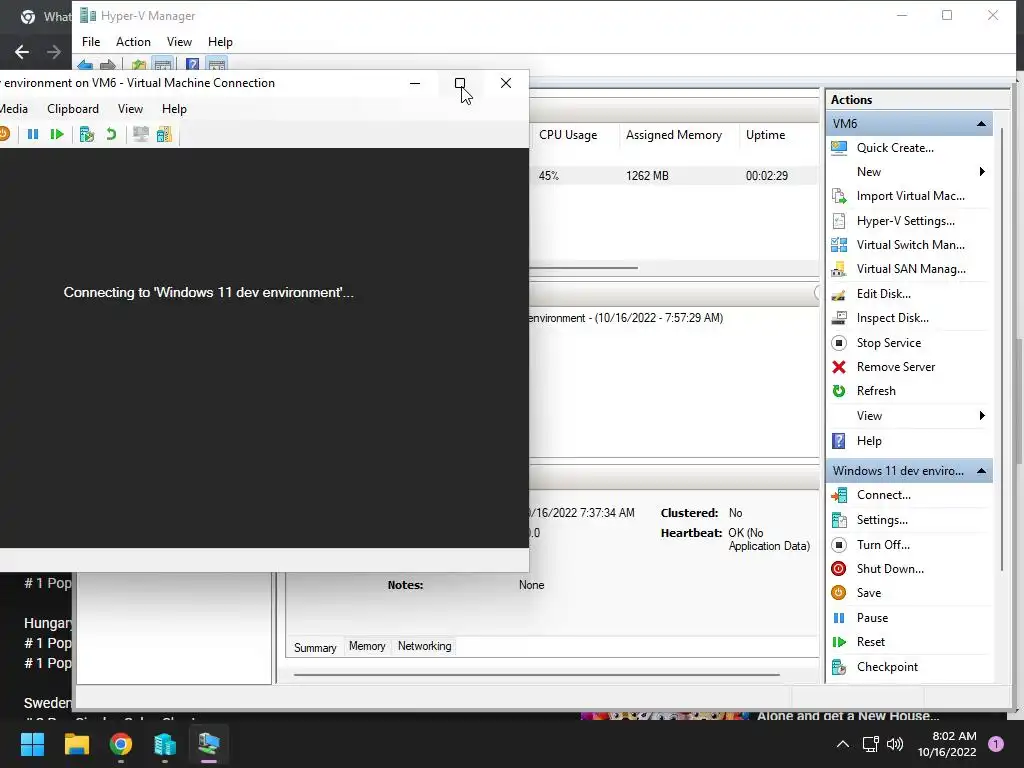Click Inspect Disk action
Image resolution: width=1024 pixels, height=768 pixels.
(x=892, y=318)
